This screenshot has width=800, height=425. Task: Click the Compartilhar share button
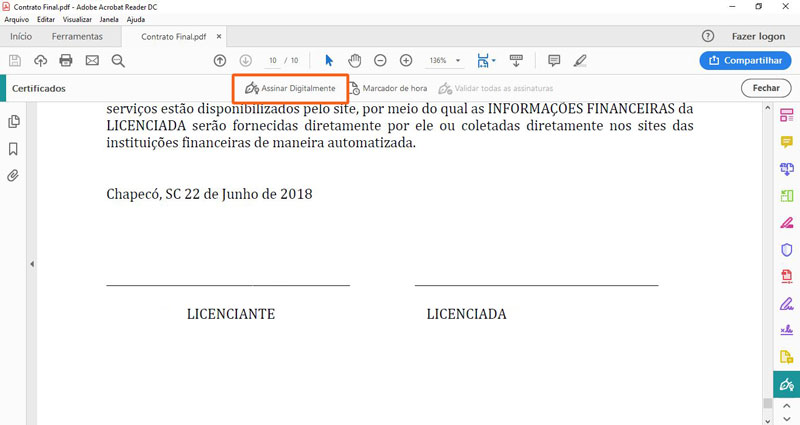coord(745,61)
